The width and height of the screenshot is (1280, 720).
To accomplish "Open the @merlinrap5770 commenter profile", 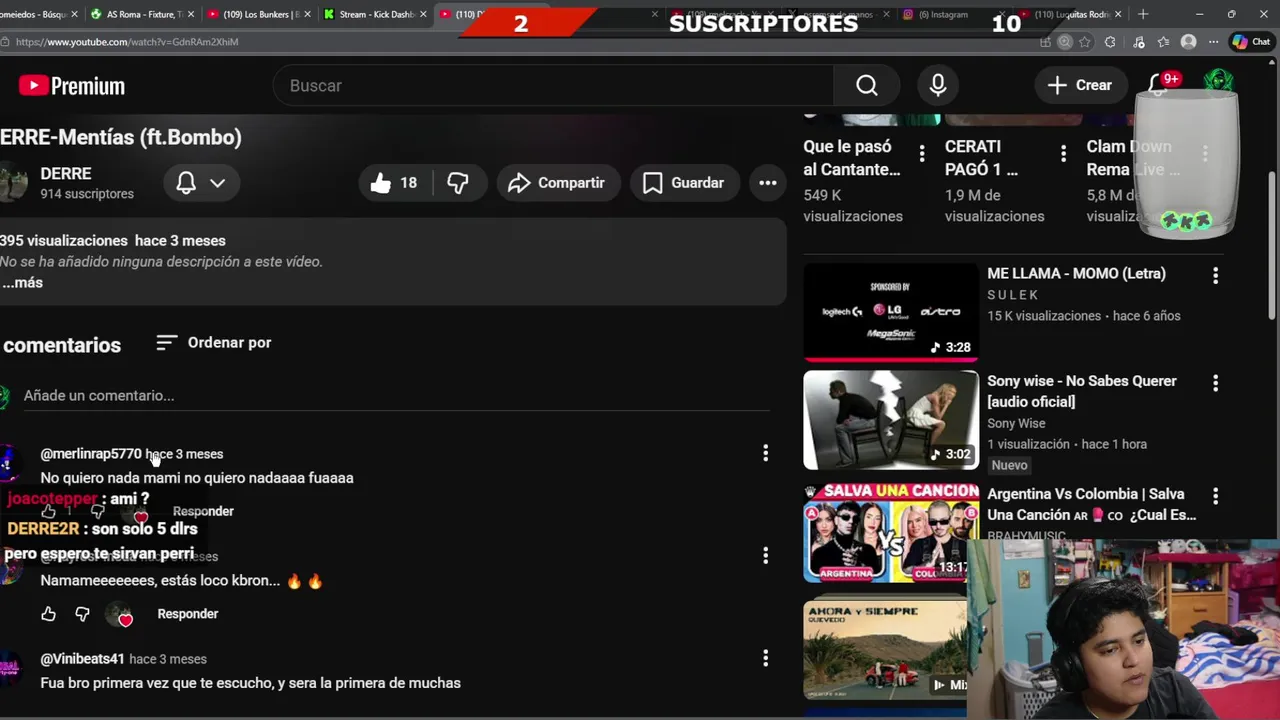I will (x=90, y=454).
